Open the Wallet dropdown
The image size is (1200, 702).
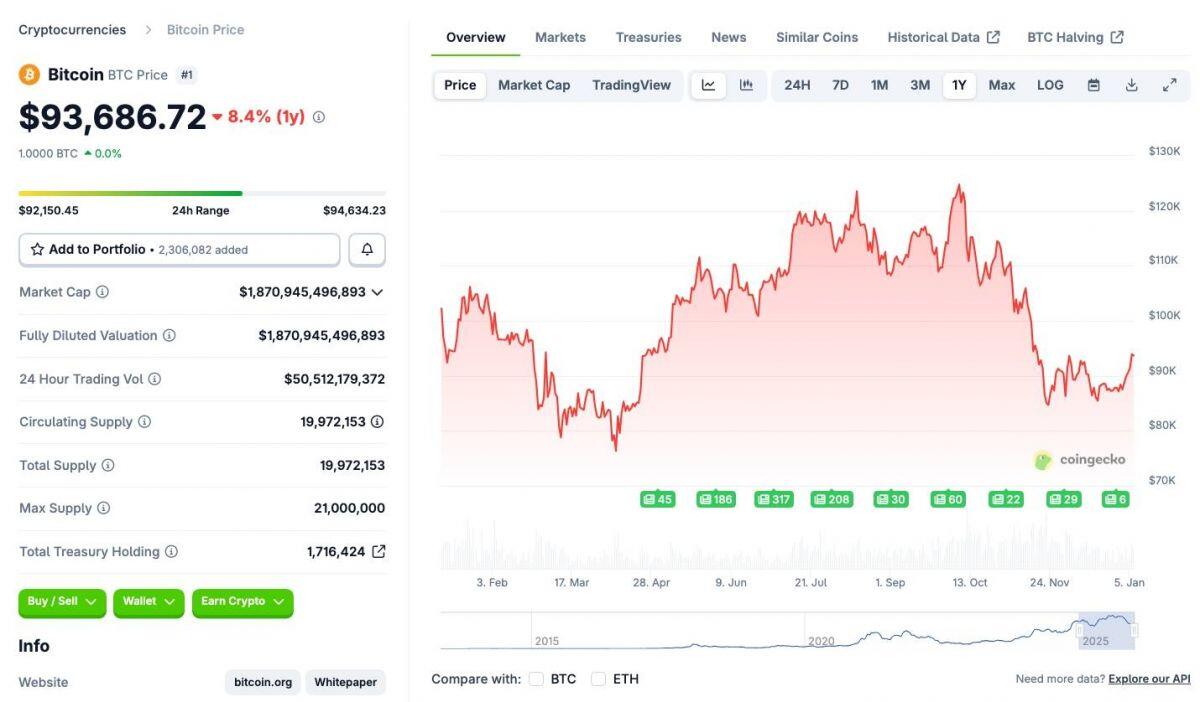tap(148, 602)
